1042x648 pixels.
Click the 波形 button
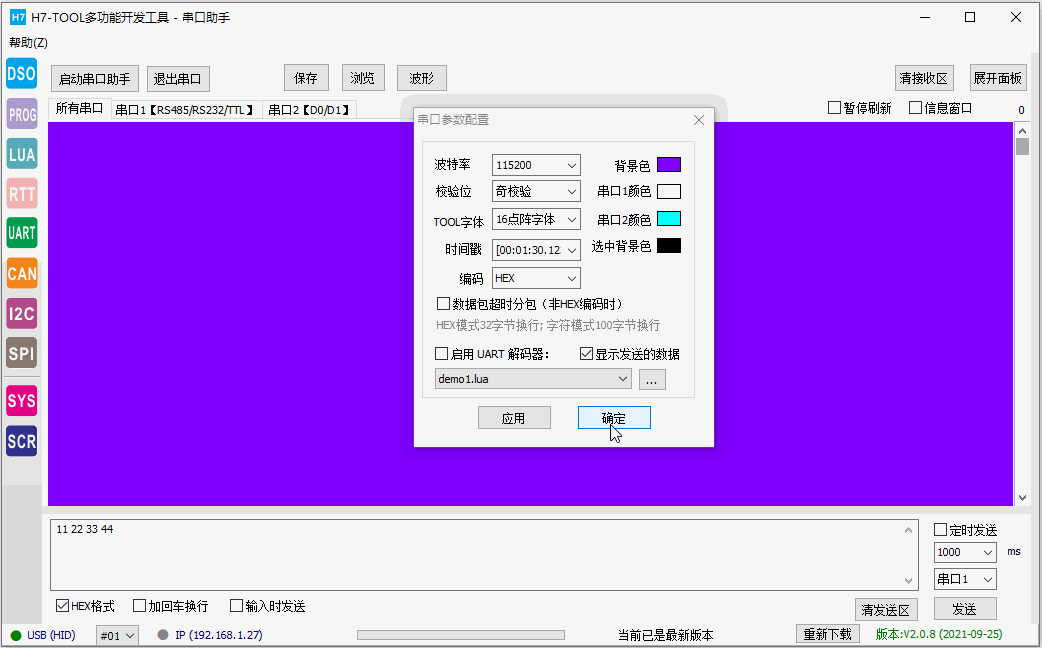(x=421, y=78)
